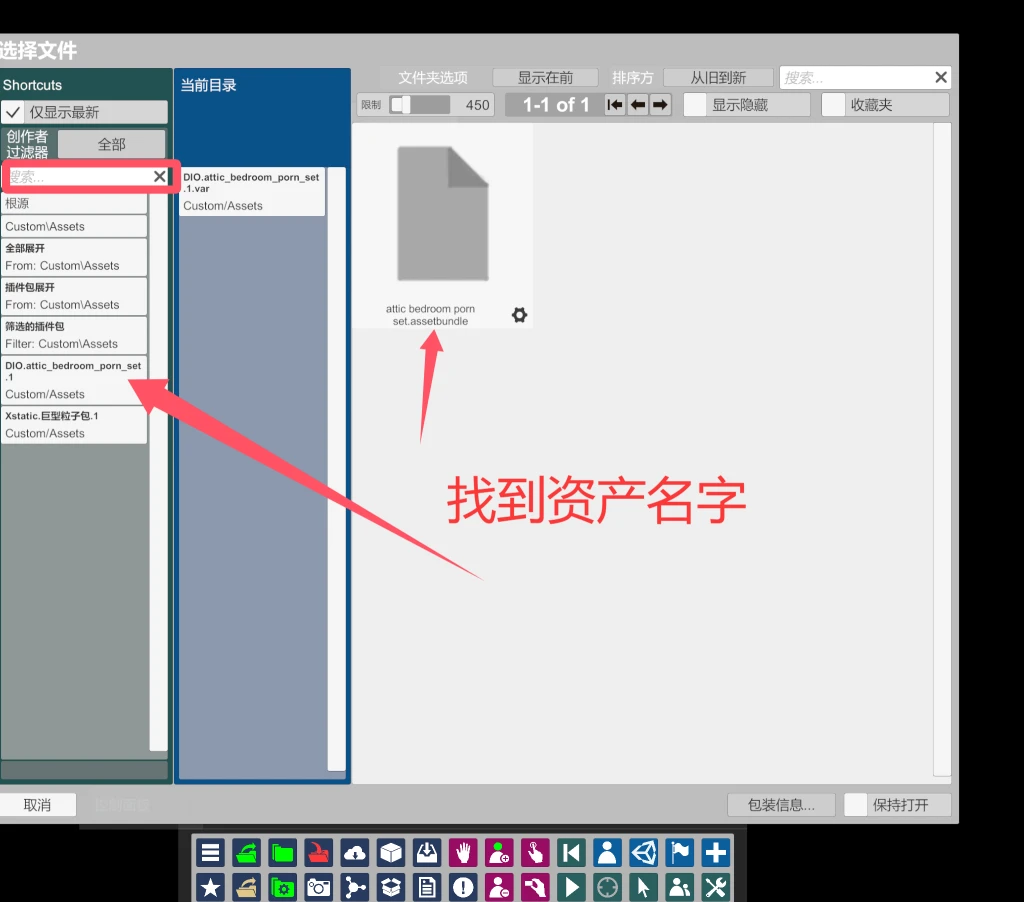
Task: Click the wrench and screwdriver tools icon
Action: click(715, 887)
